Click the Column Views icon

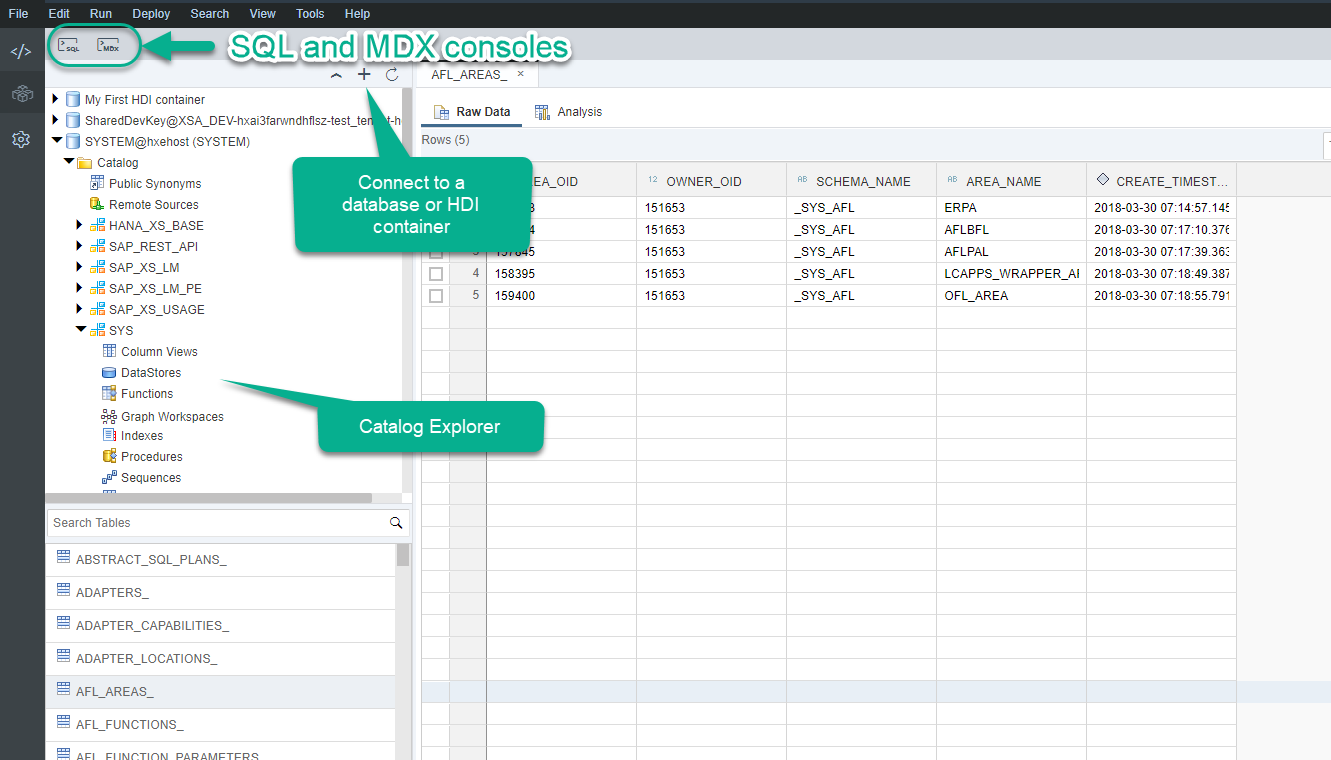pyautogui.click(x=110, y=351)
